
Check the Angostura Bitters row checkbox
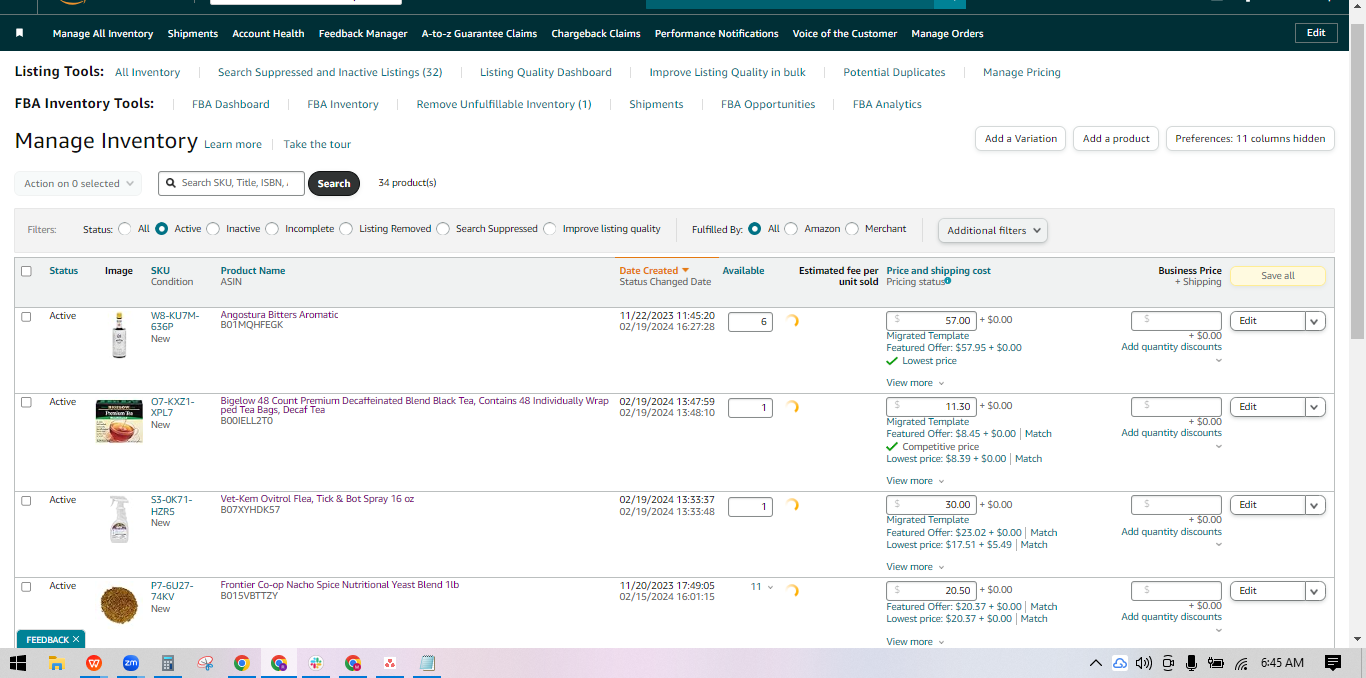click(x=26, y=316)
